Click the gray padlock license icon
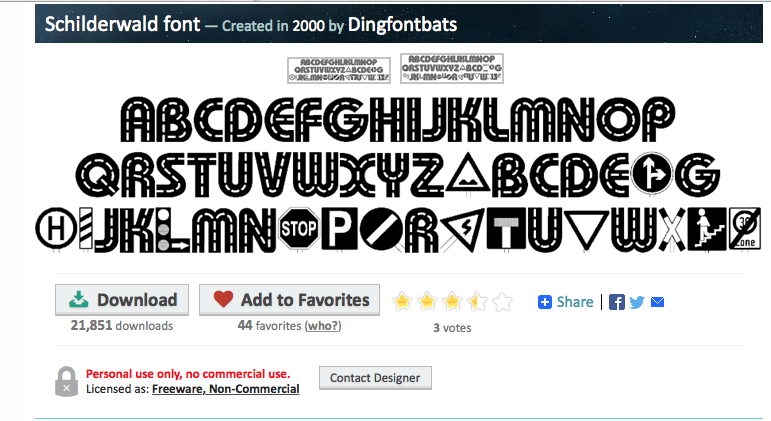The image size is (771, 421). (x=66, y=381)
